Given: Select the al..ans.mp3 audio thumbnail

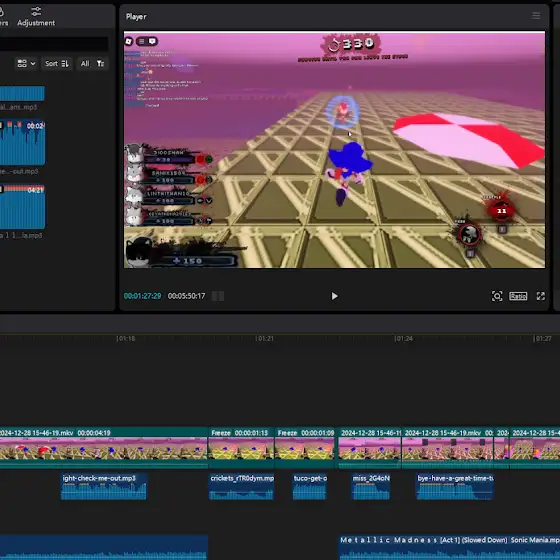Looking at the screenshot, I should pos(22,94).
